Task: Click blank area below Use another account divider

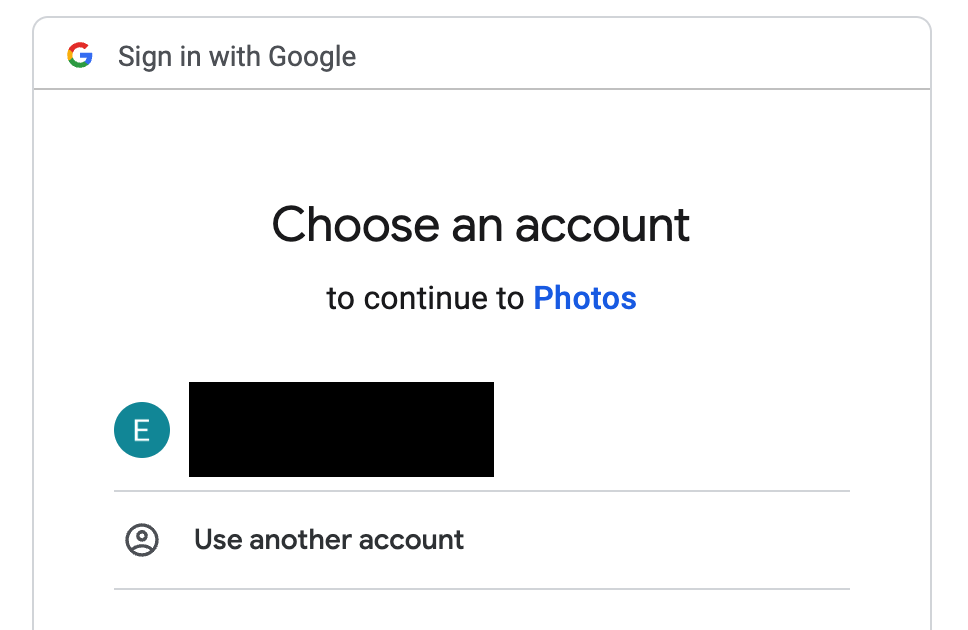Action: [x=482, y=610]
